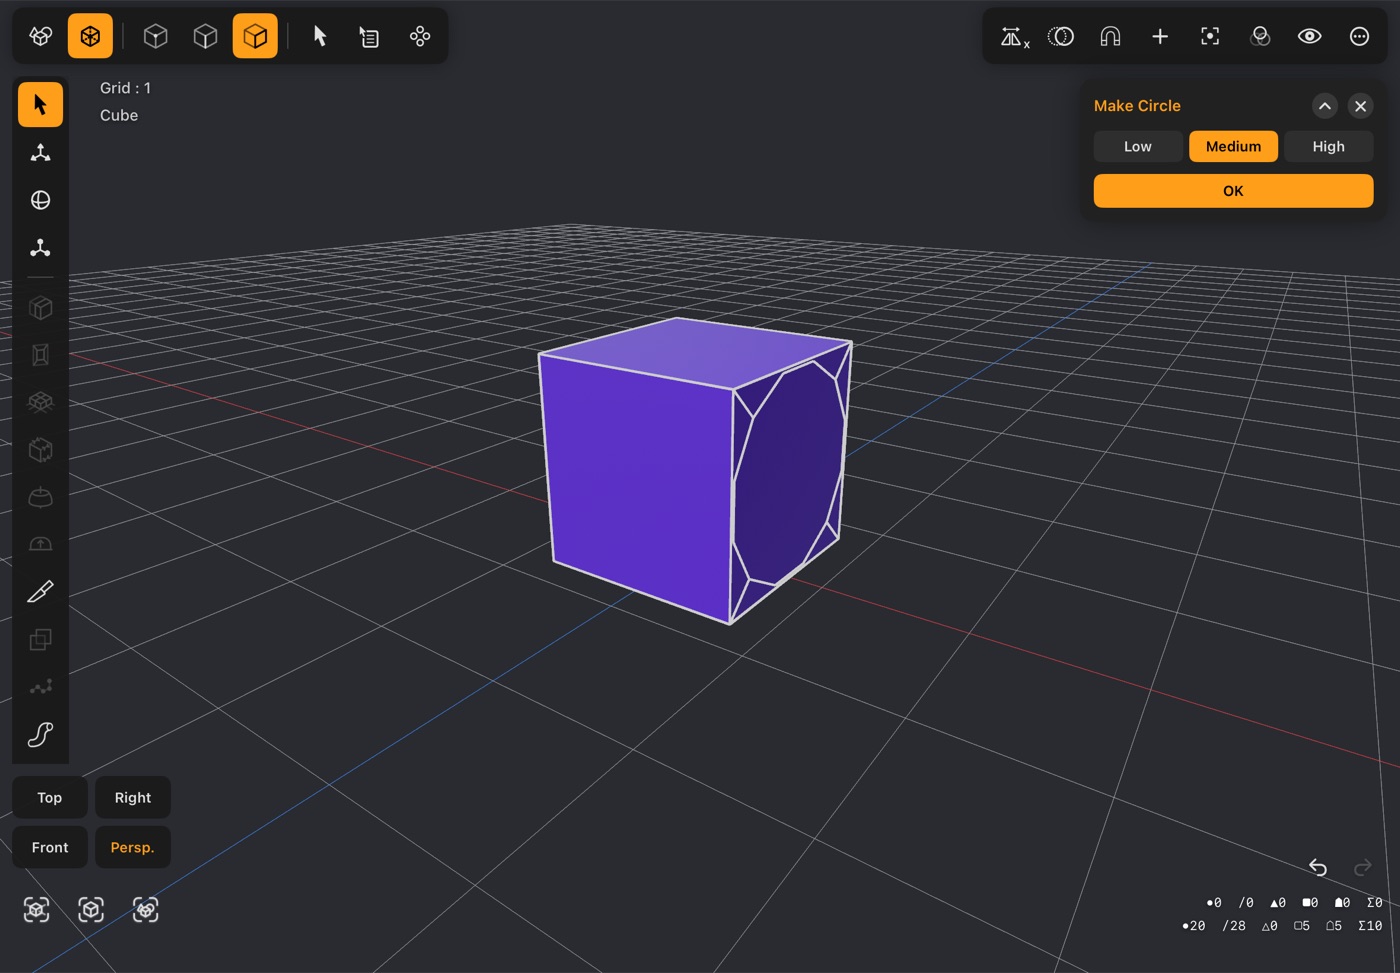Click the dimmed dome-shaped tool

[40, 497]
